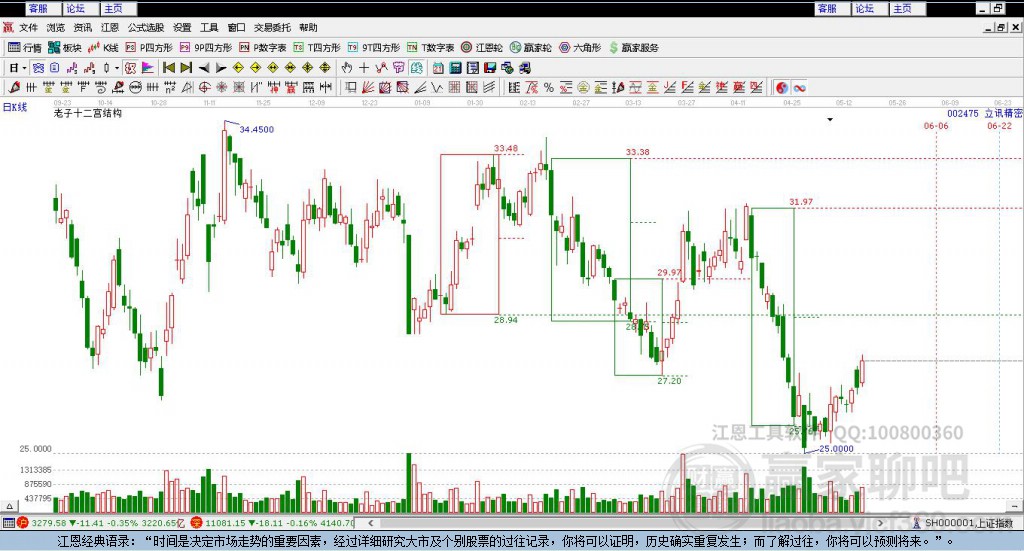Open the T数字表 tool
Screen dimensions: 1024x551
[430, 48]
